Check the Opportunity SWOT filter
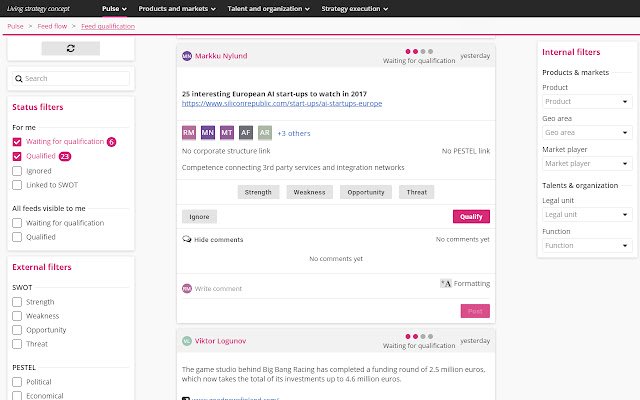 click(17, 330)
